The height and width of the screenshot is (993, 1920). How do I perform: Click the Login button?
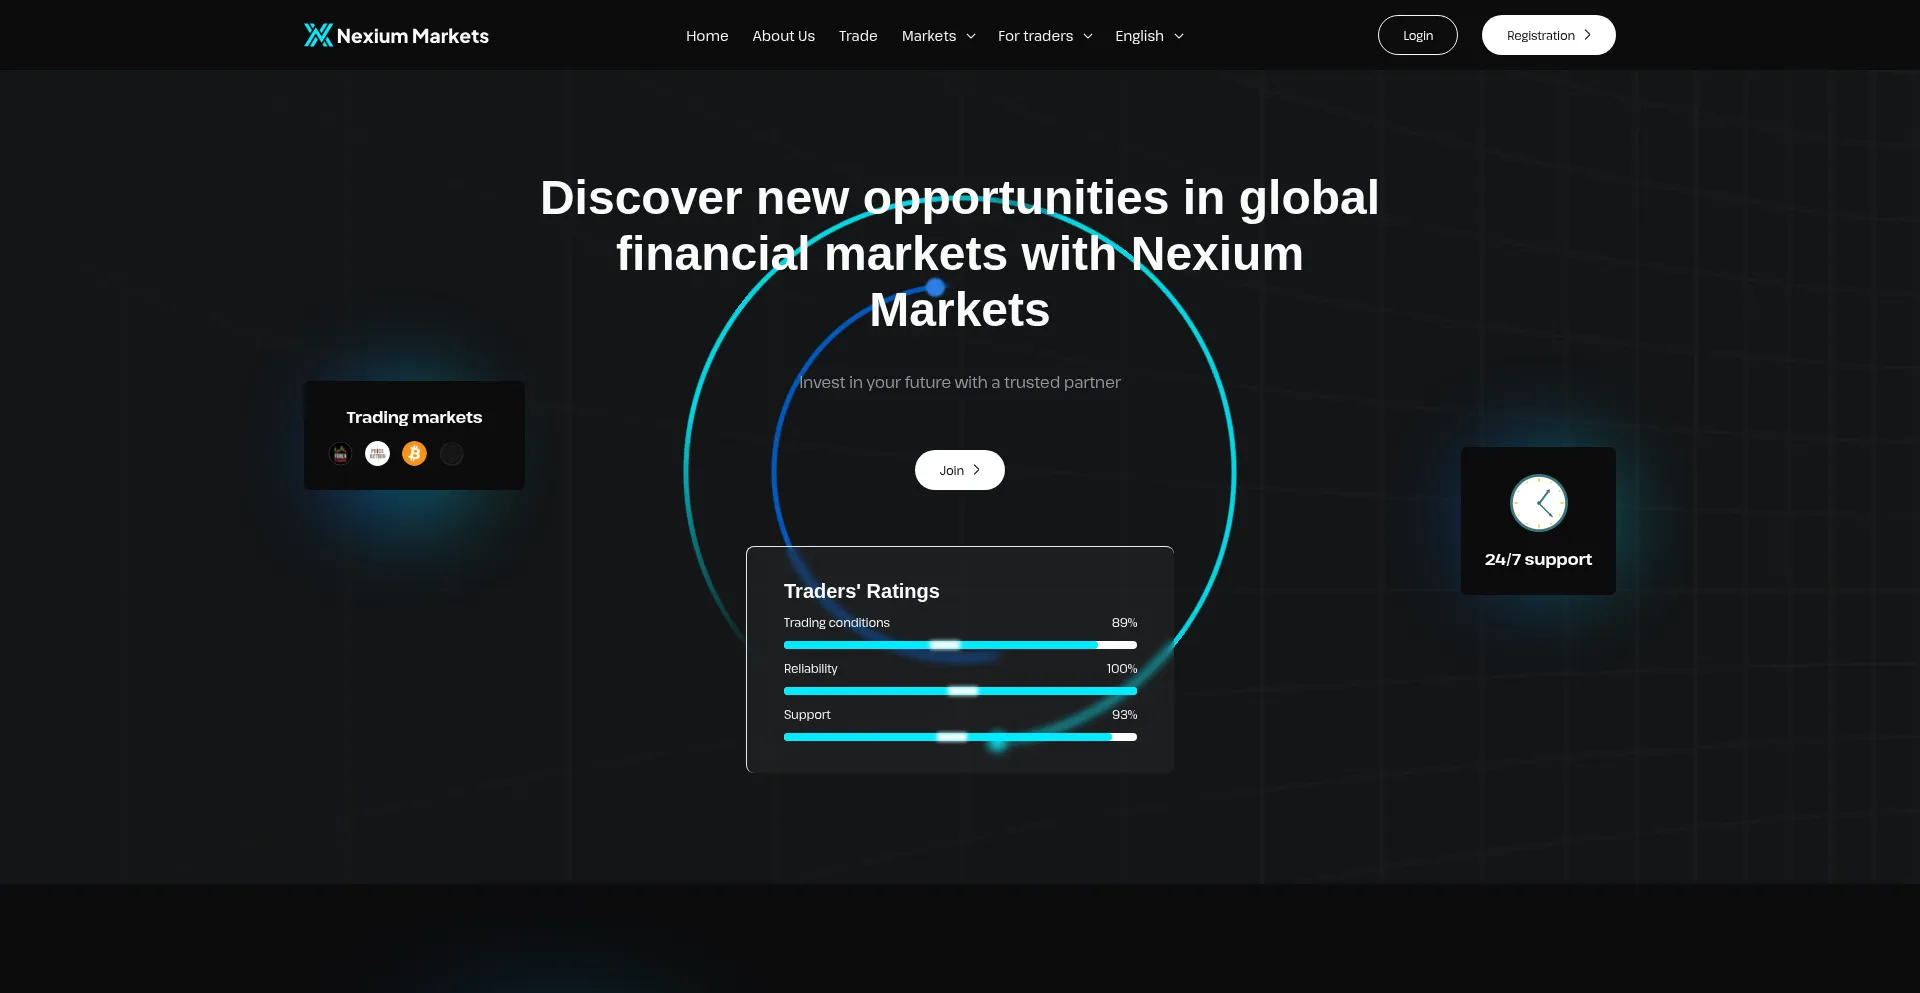pos(1417,34)
